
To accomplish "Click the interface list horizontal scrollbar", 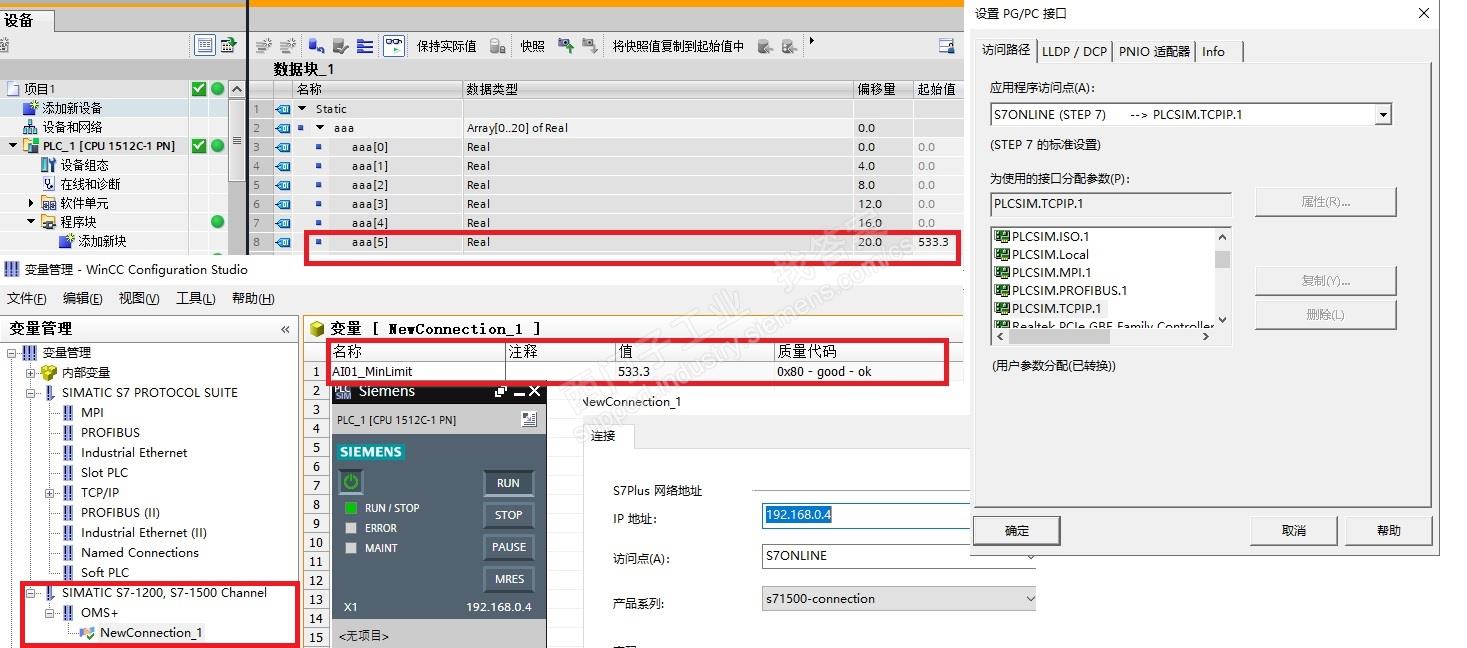I will pos(1103,337).
